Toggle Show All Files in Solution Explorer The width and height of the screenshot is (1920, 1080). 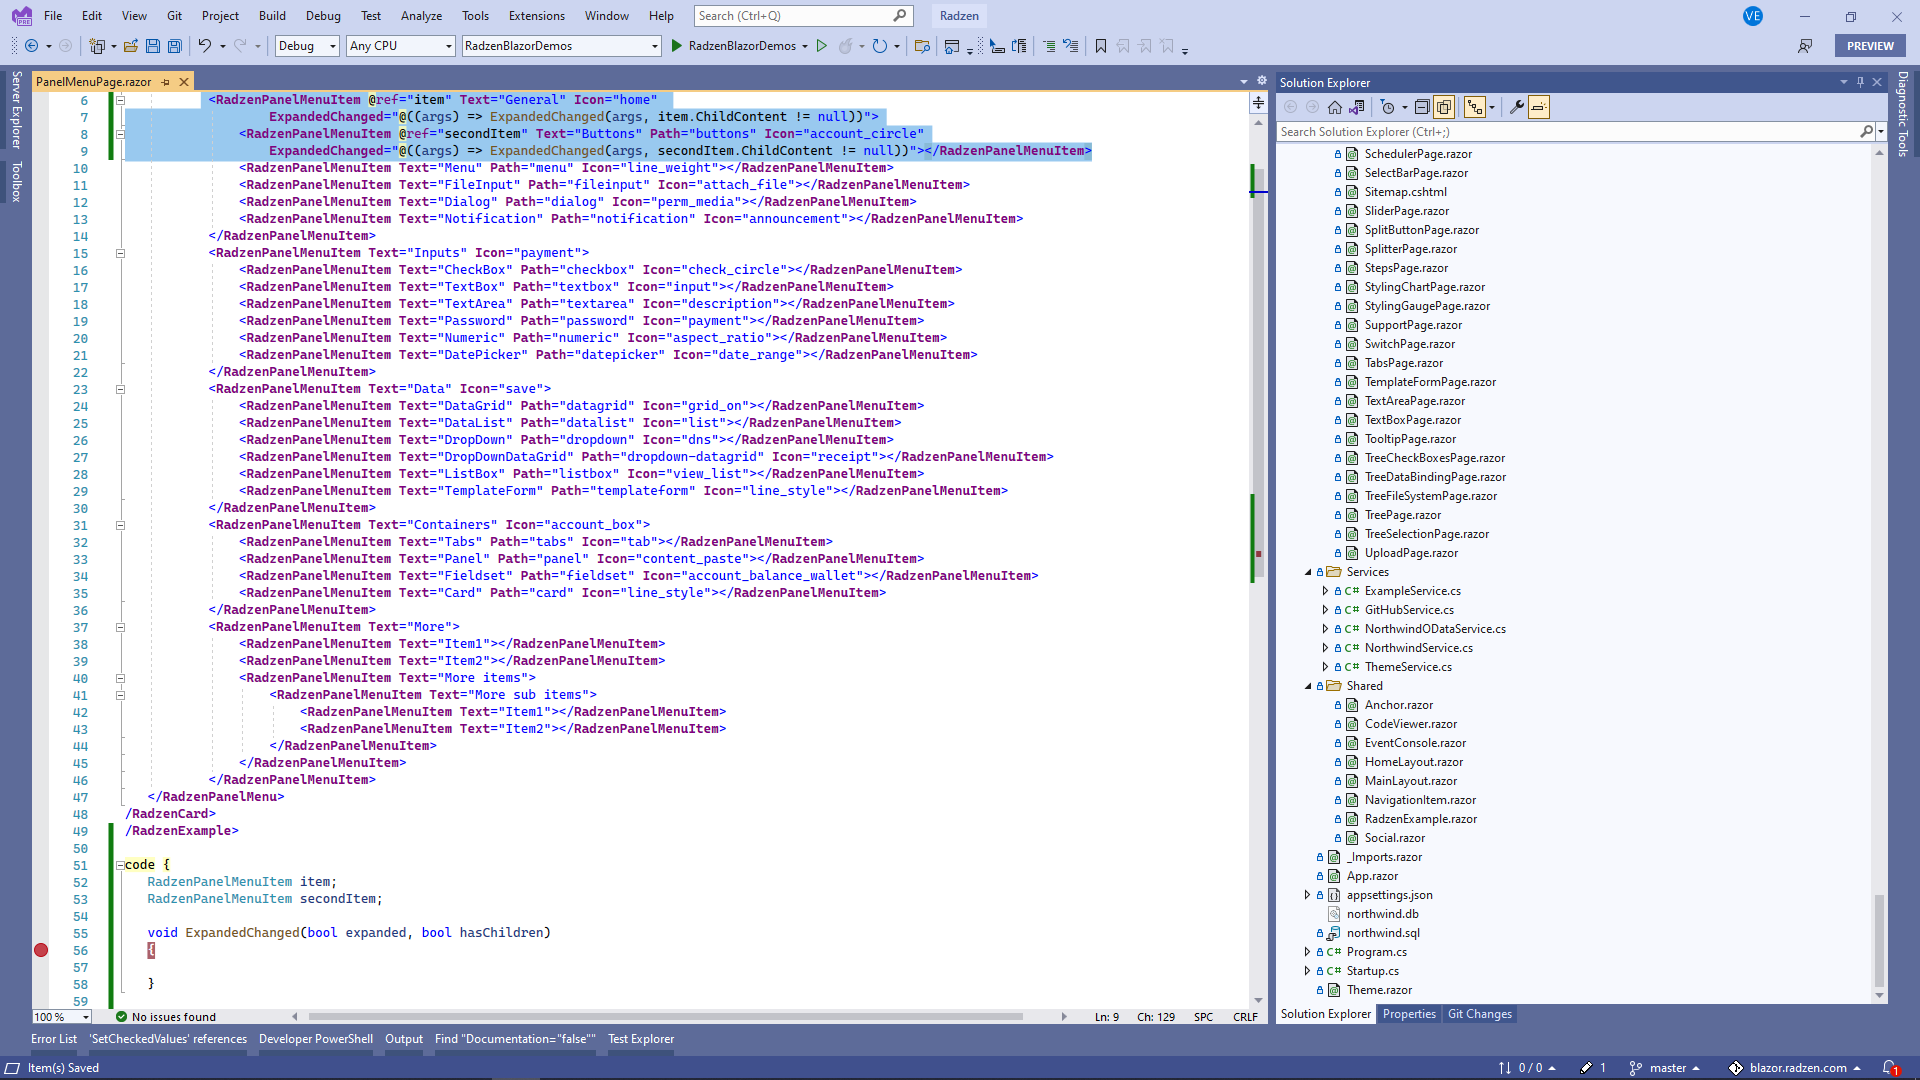[x=1444, y=107]
